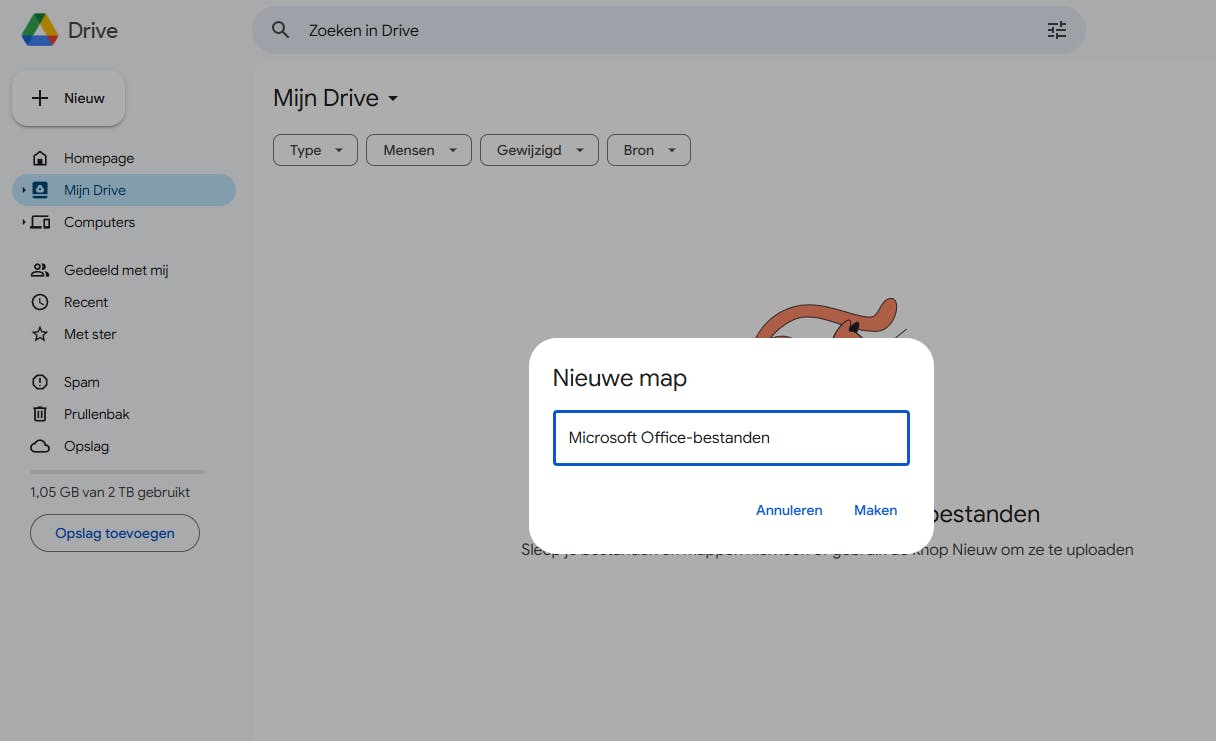Open the Bron filter dropdown
1216x741 pixels.
pyautogui.click(x=649, y=150)
